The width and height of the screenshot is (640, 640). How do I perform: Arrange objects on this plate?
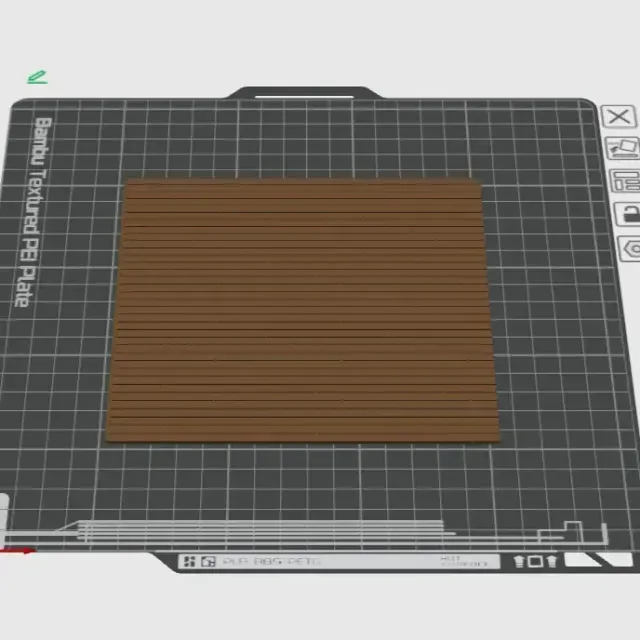625,181
